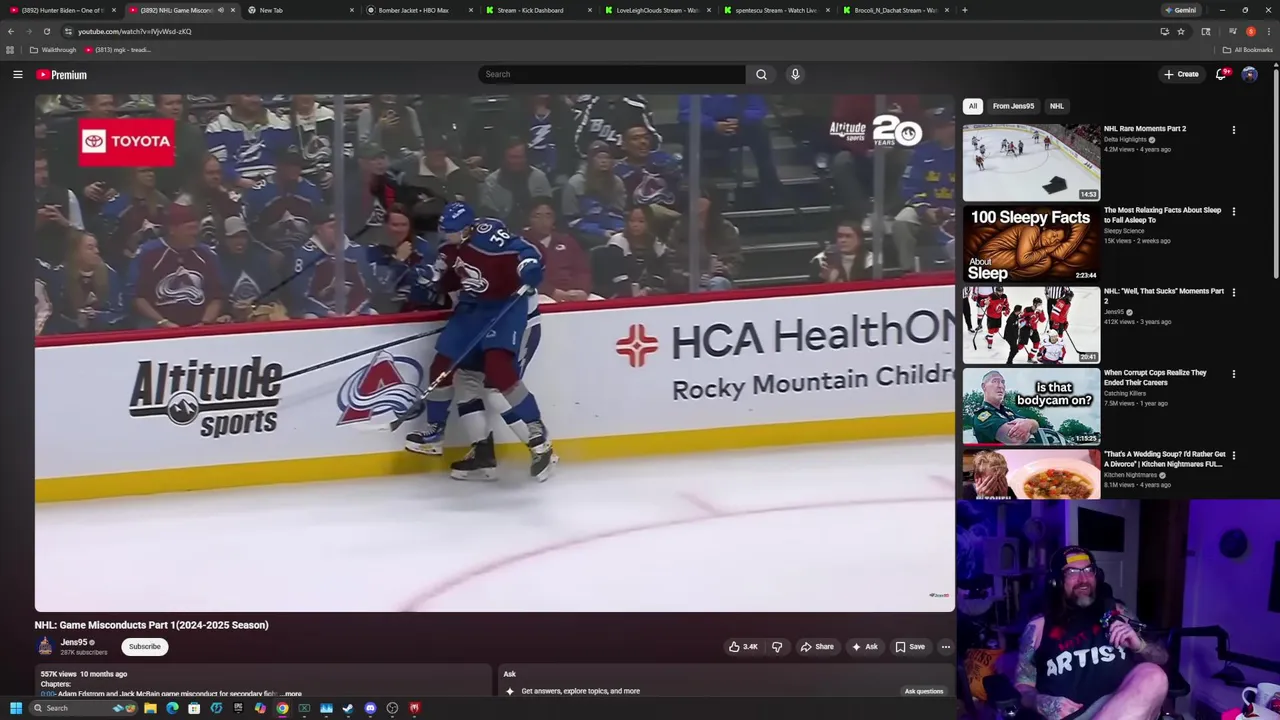This screenshot has width=1280, height=720.
Task: Click title 'When Corrupt Cops Realize They Ended Their Careers'
Action: [1155, 377]
